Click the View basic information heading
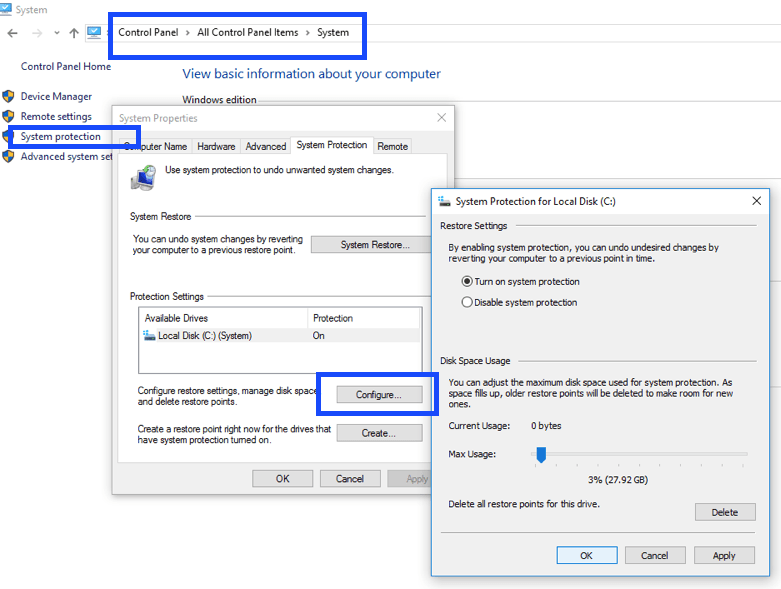 point(311,74)
